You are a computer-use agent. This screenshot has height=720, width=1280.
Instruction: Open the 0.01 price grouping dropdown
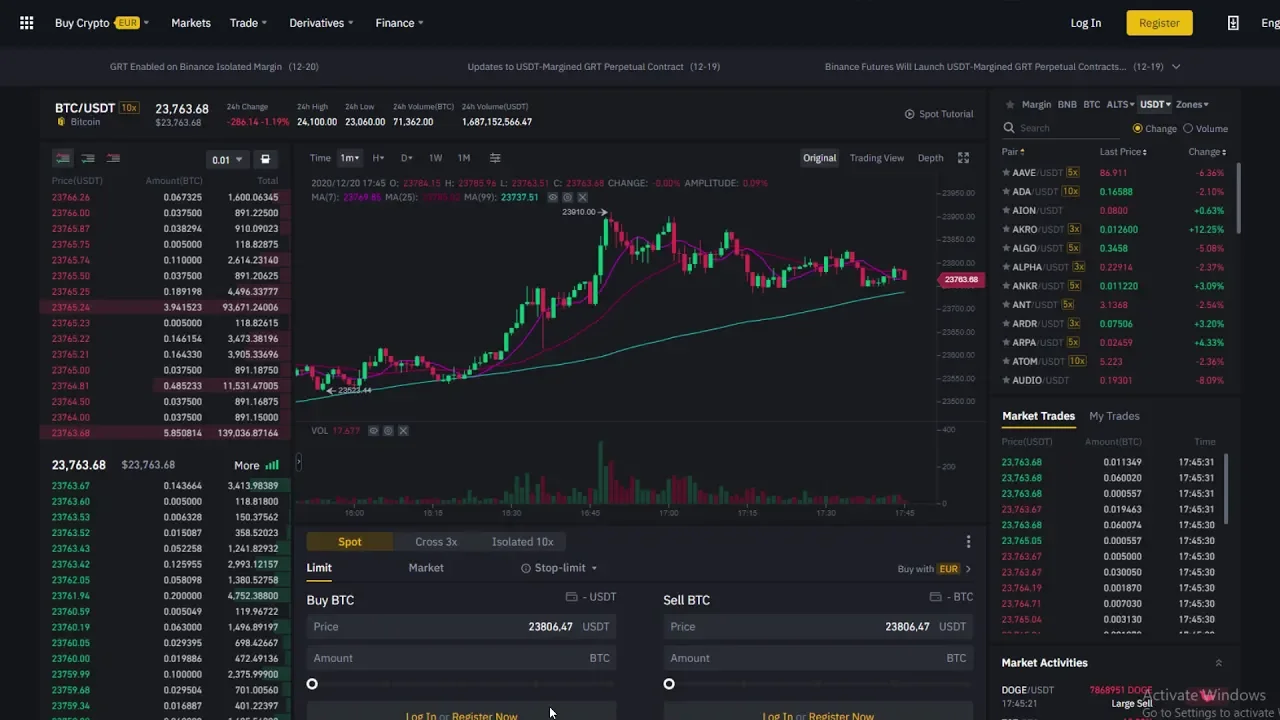point(226,160)
